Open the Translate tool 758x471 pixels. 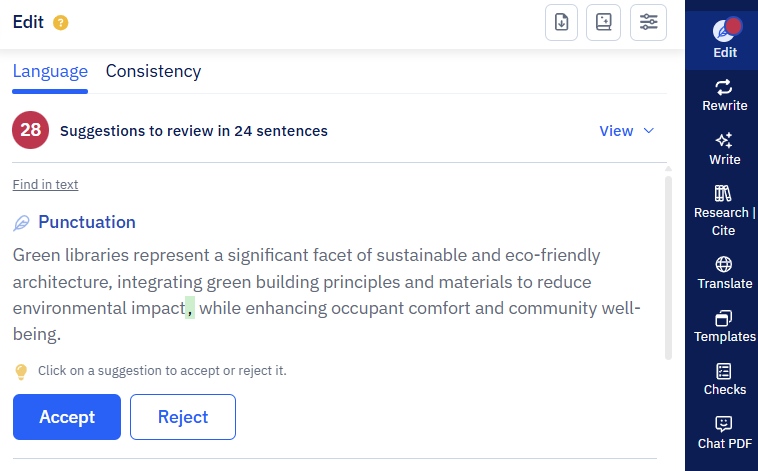[724, 273]
